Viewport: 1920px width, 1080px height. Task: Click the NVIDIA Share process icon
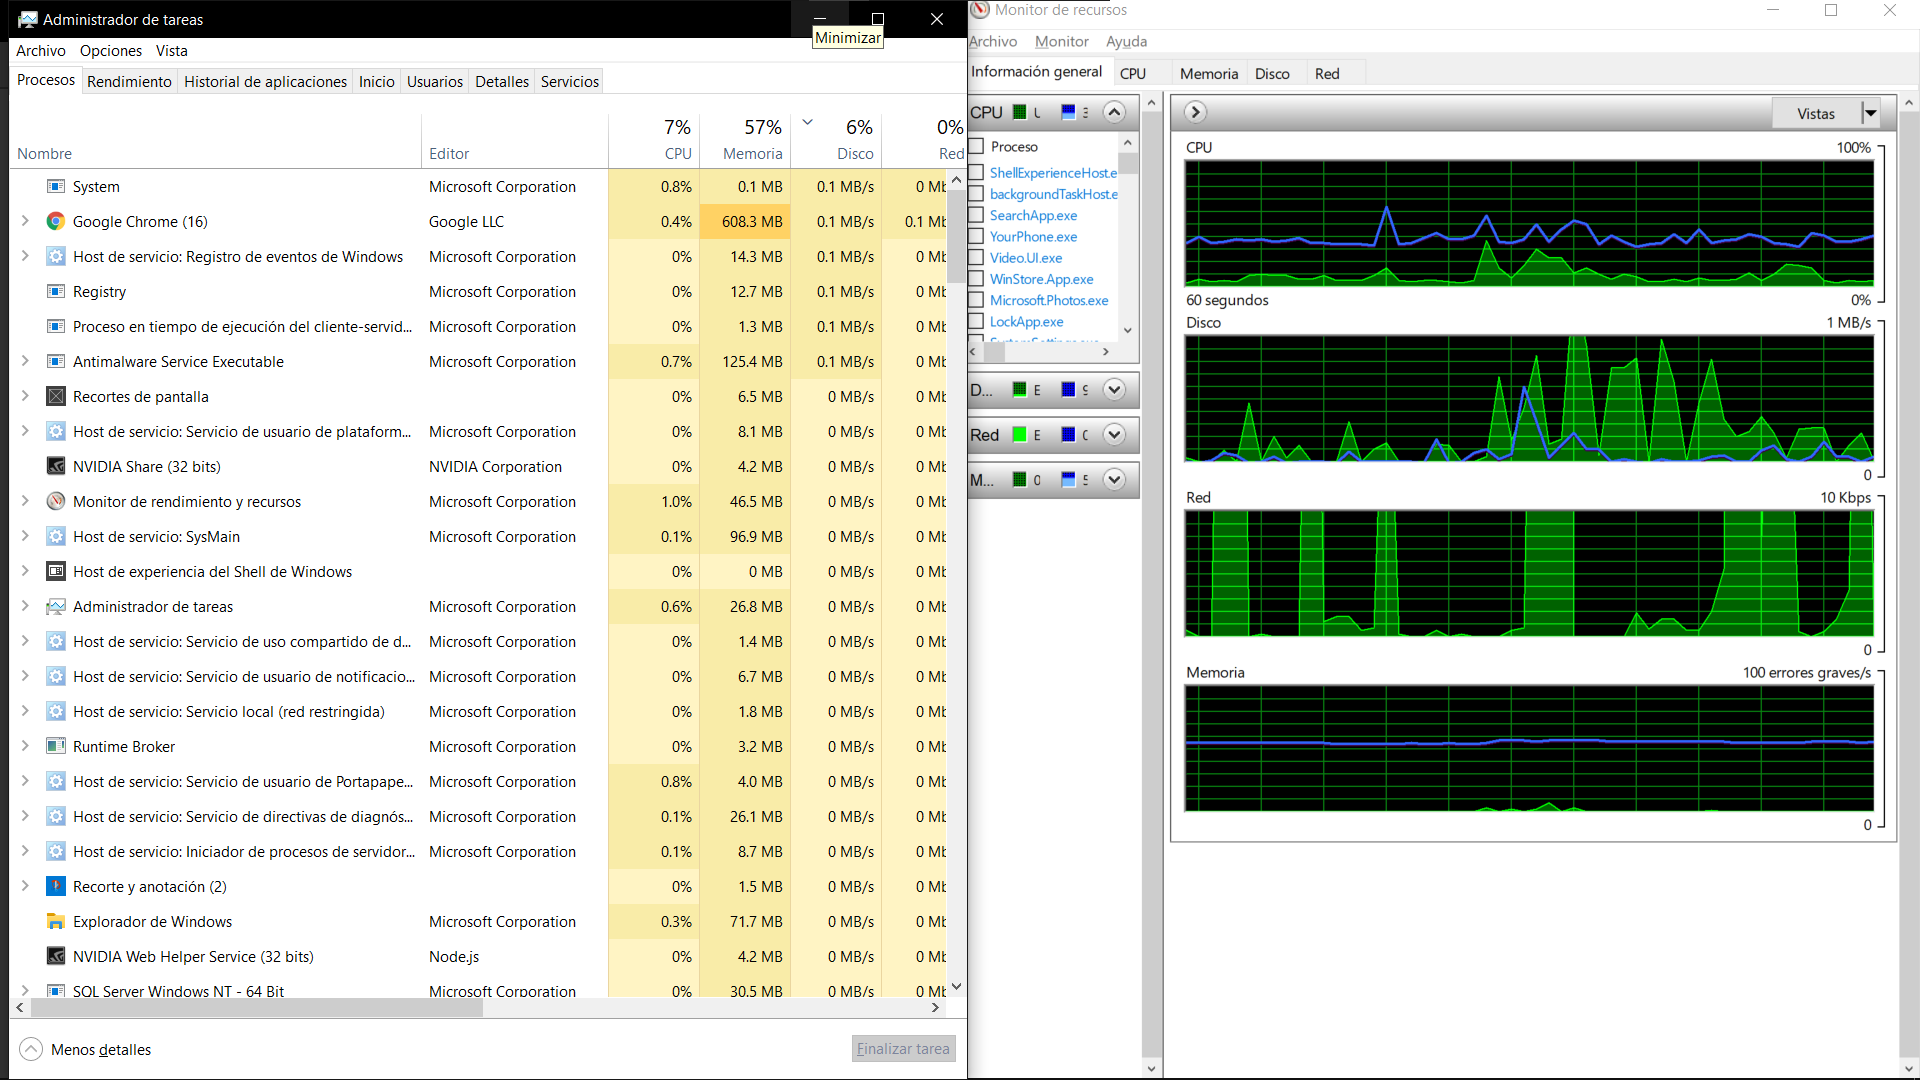pyautogui.click(x=56, y=467)
